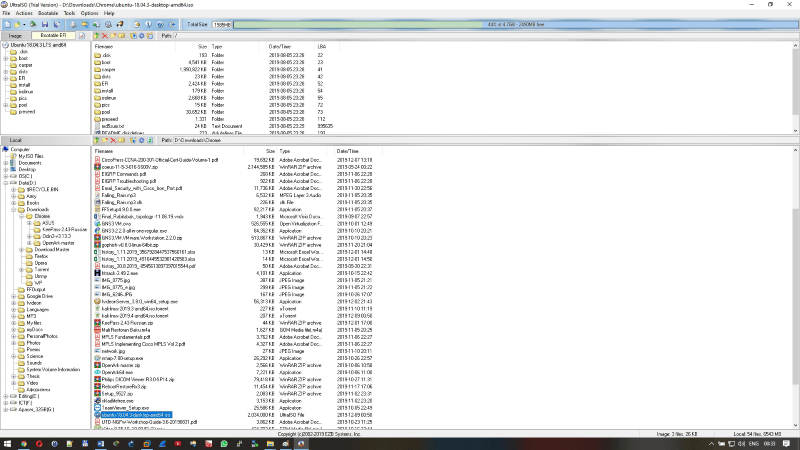The image size is (800, 450).
Task: Go up one level in image pane
Action: [x=96, y=36]
